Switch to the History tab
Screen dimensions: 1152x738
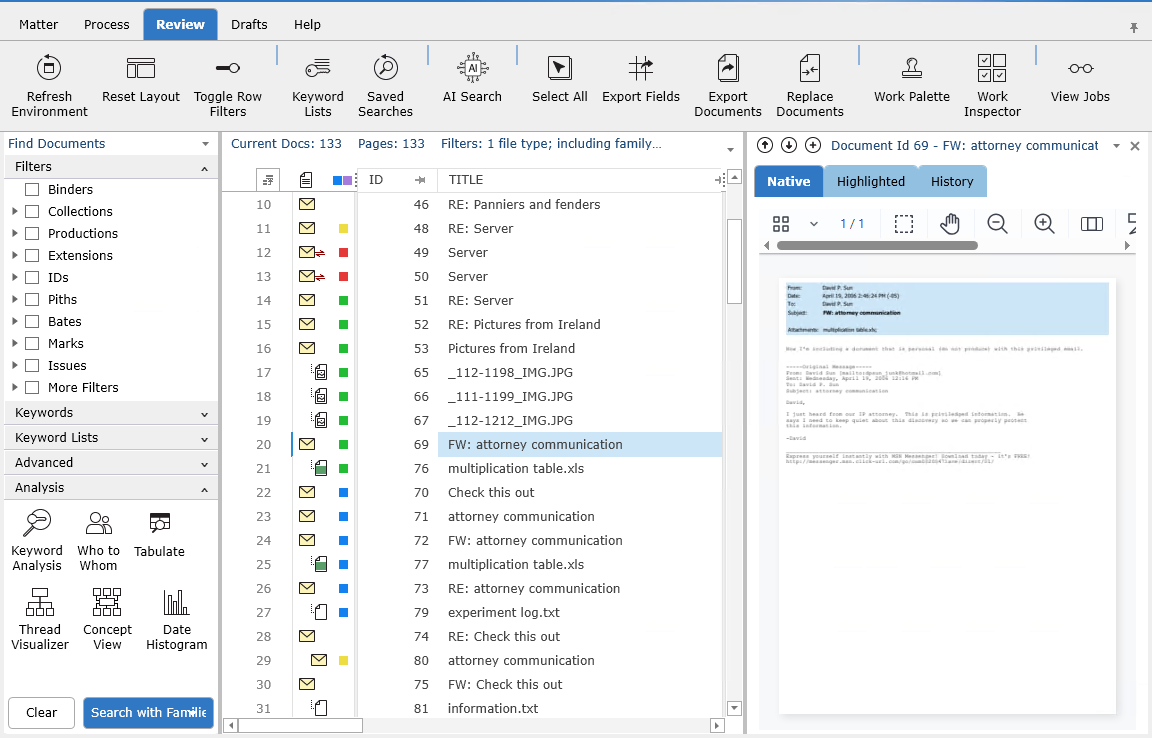point(951,182)
